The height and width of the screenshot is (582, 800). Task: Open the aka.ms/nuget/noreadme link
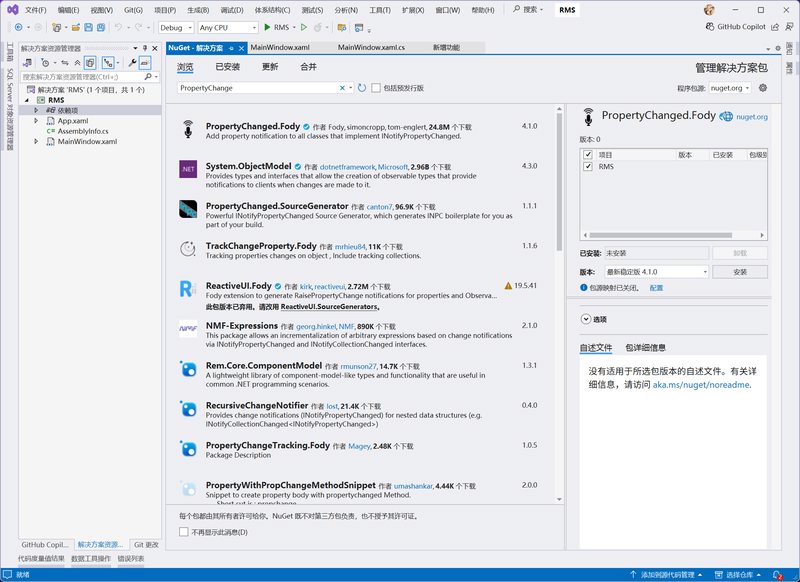coord(701,384)
